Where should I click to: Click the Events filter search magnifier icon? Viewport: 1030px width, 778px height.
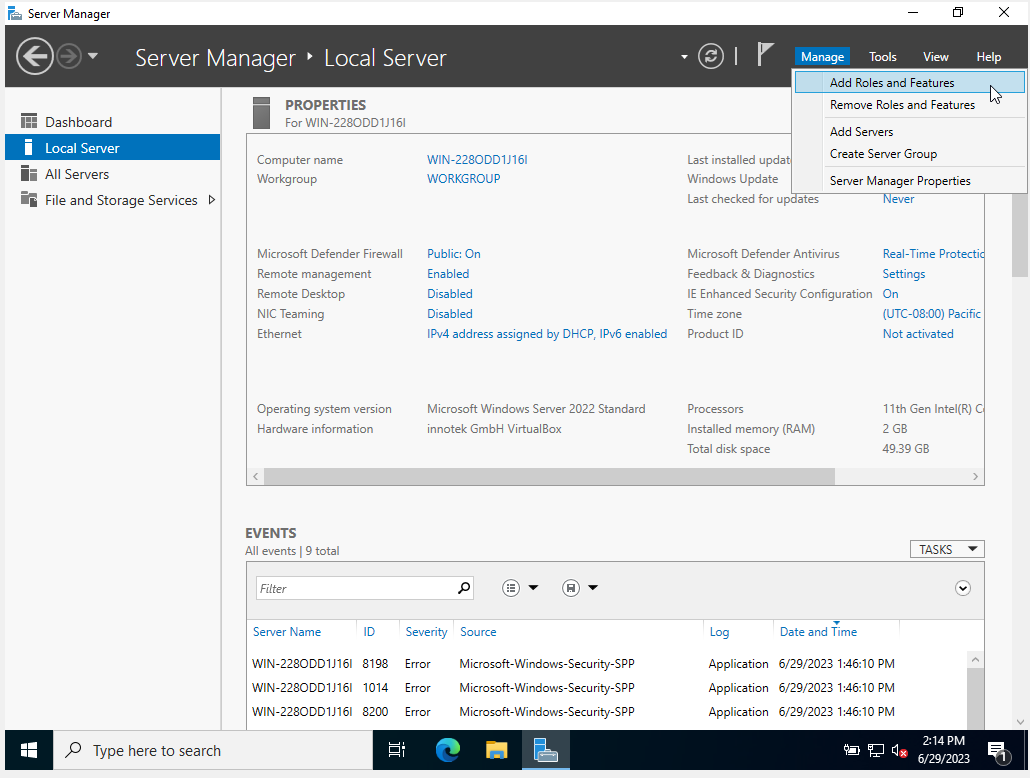[x=466, y=588]
